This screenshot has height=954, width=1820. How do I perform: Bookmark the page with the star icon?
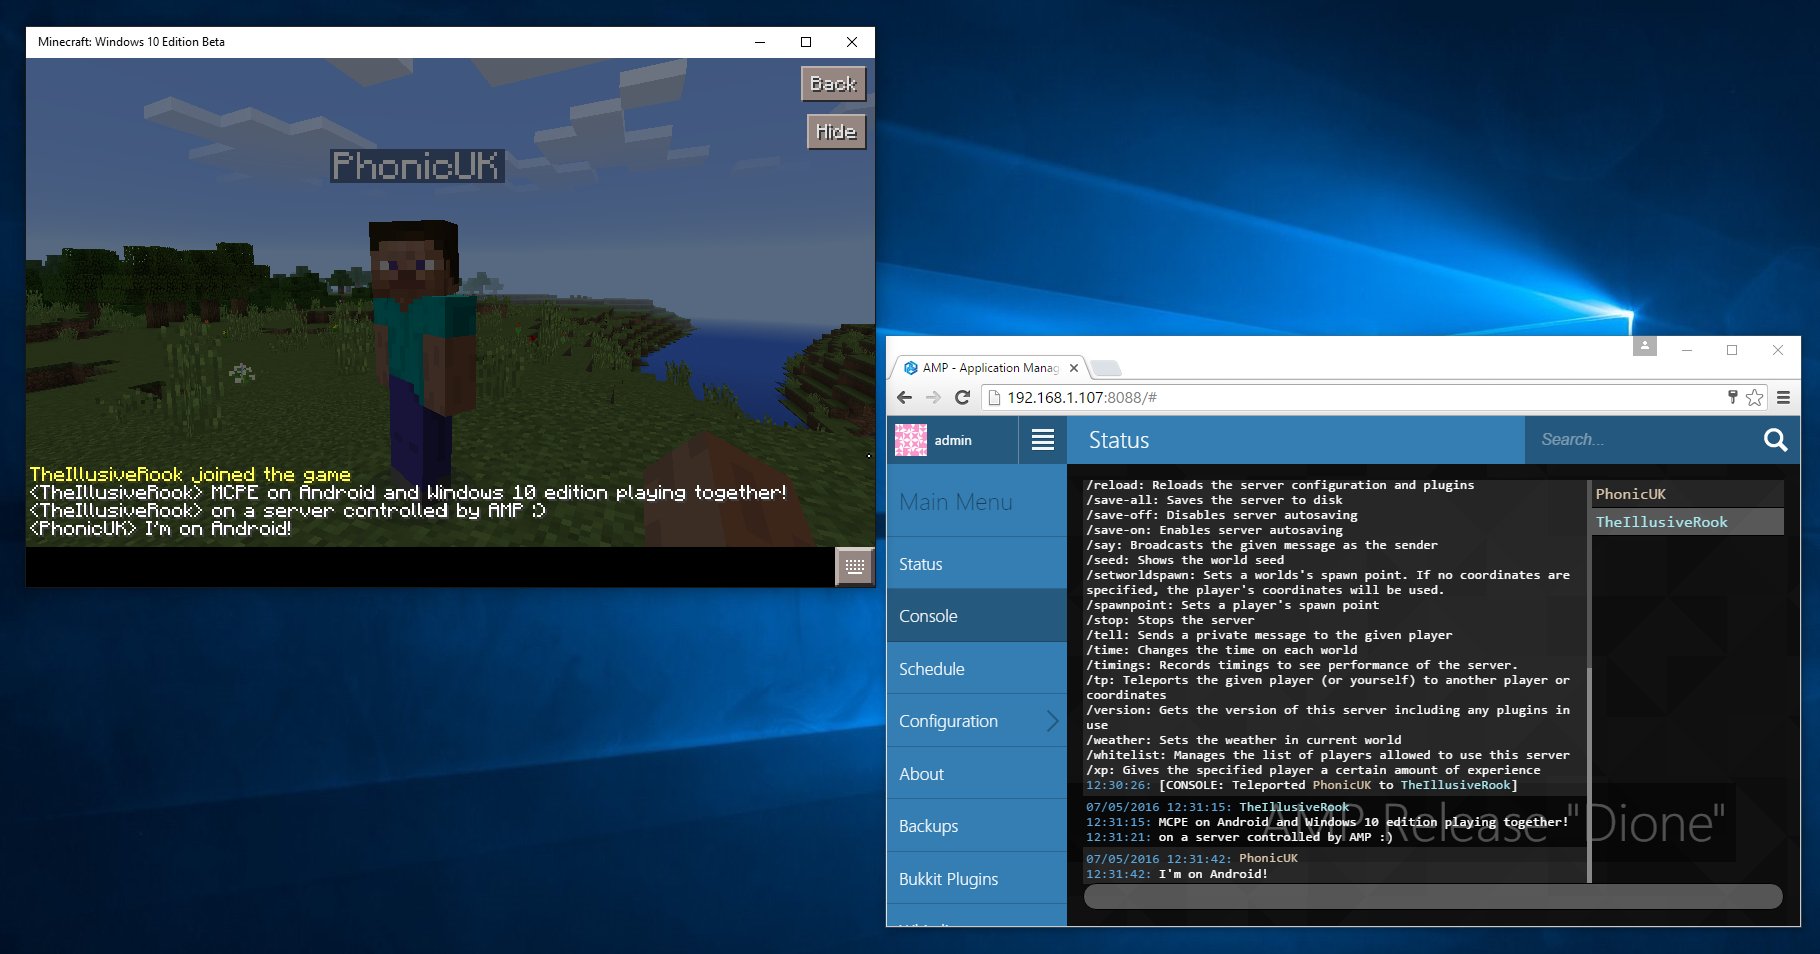1754,398
